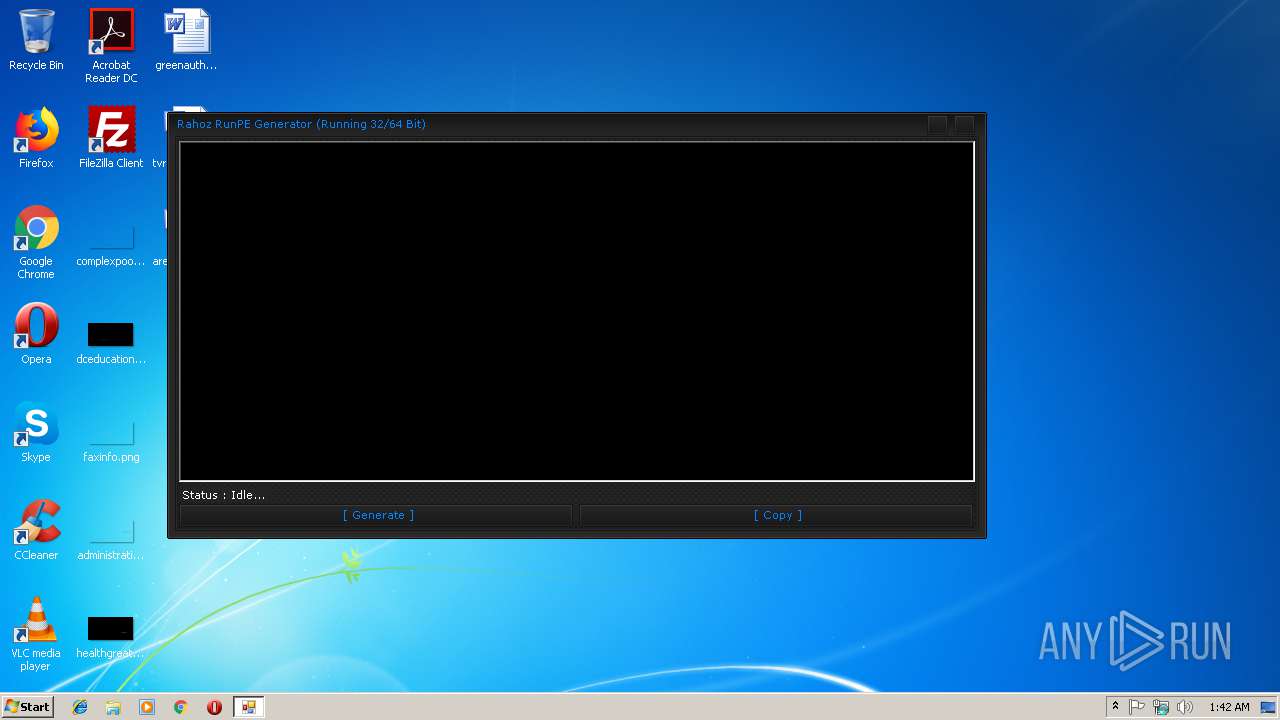Select the greenauth Word document icon
The width and height of the screenshot is (1280, 720).
point(186,41)
